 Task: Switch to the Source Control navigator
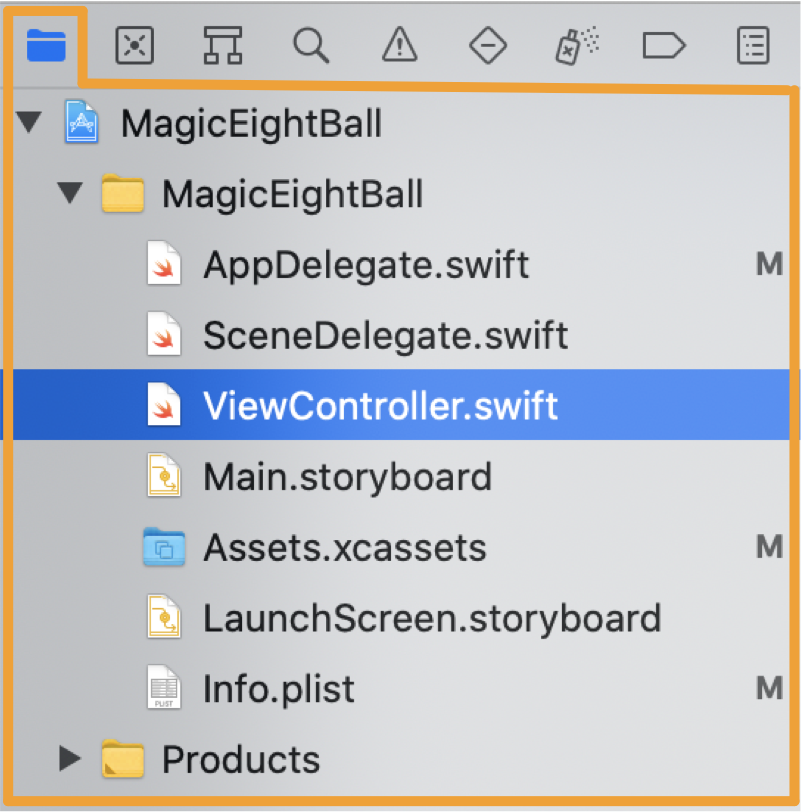tap(134, 45)
